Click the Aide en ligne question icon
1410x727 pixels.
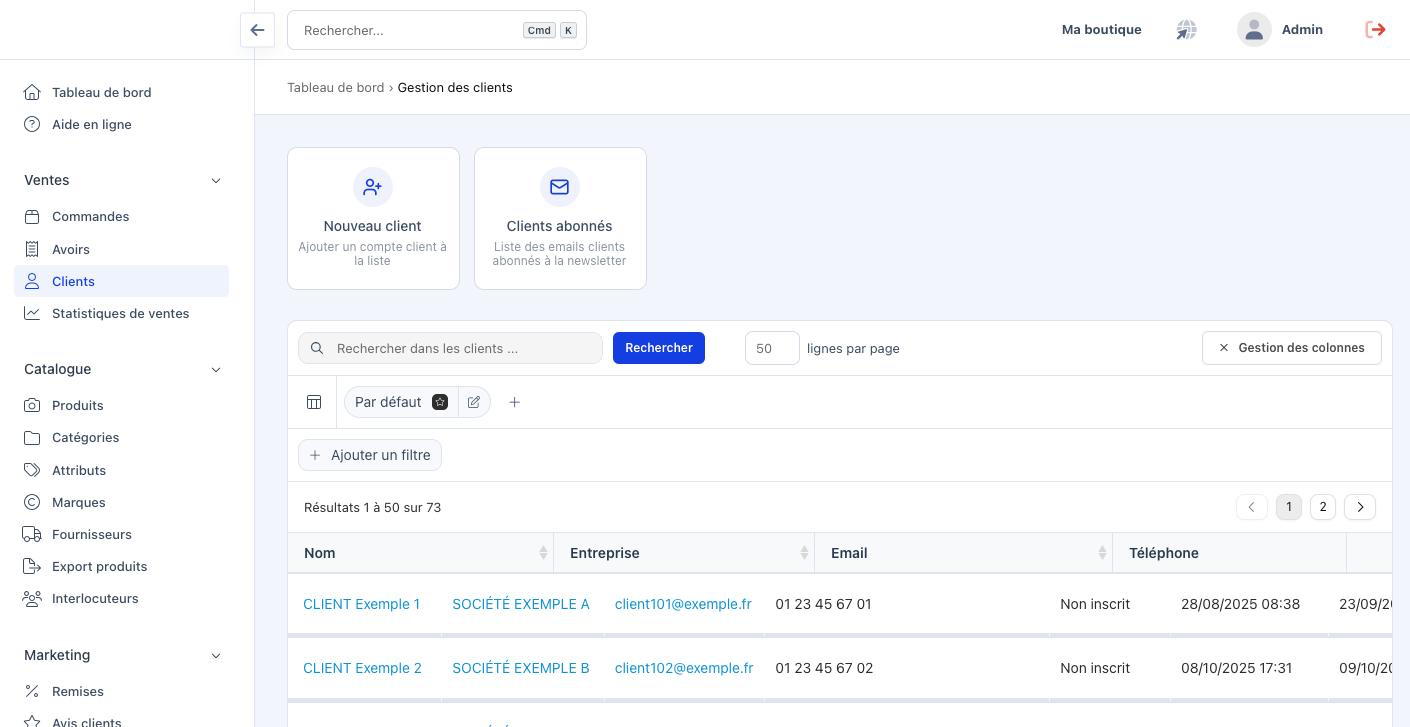32,124
